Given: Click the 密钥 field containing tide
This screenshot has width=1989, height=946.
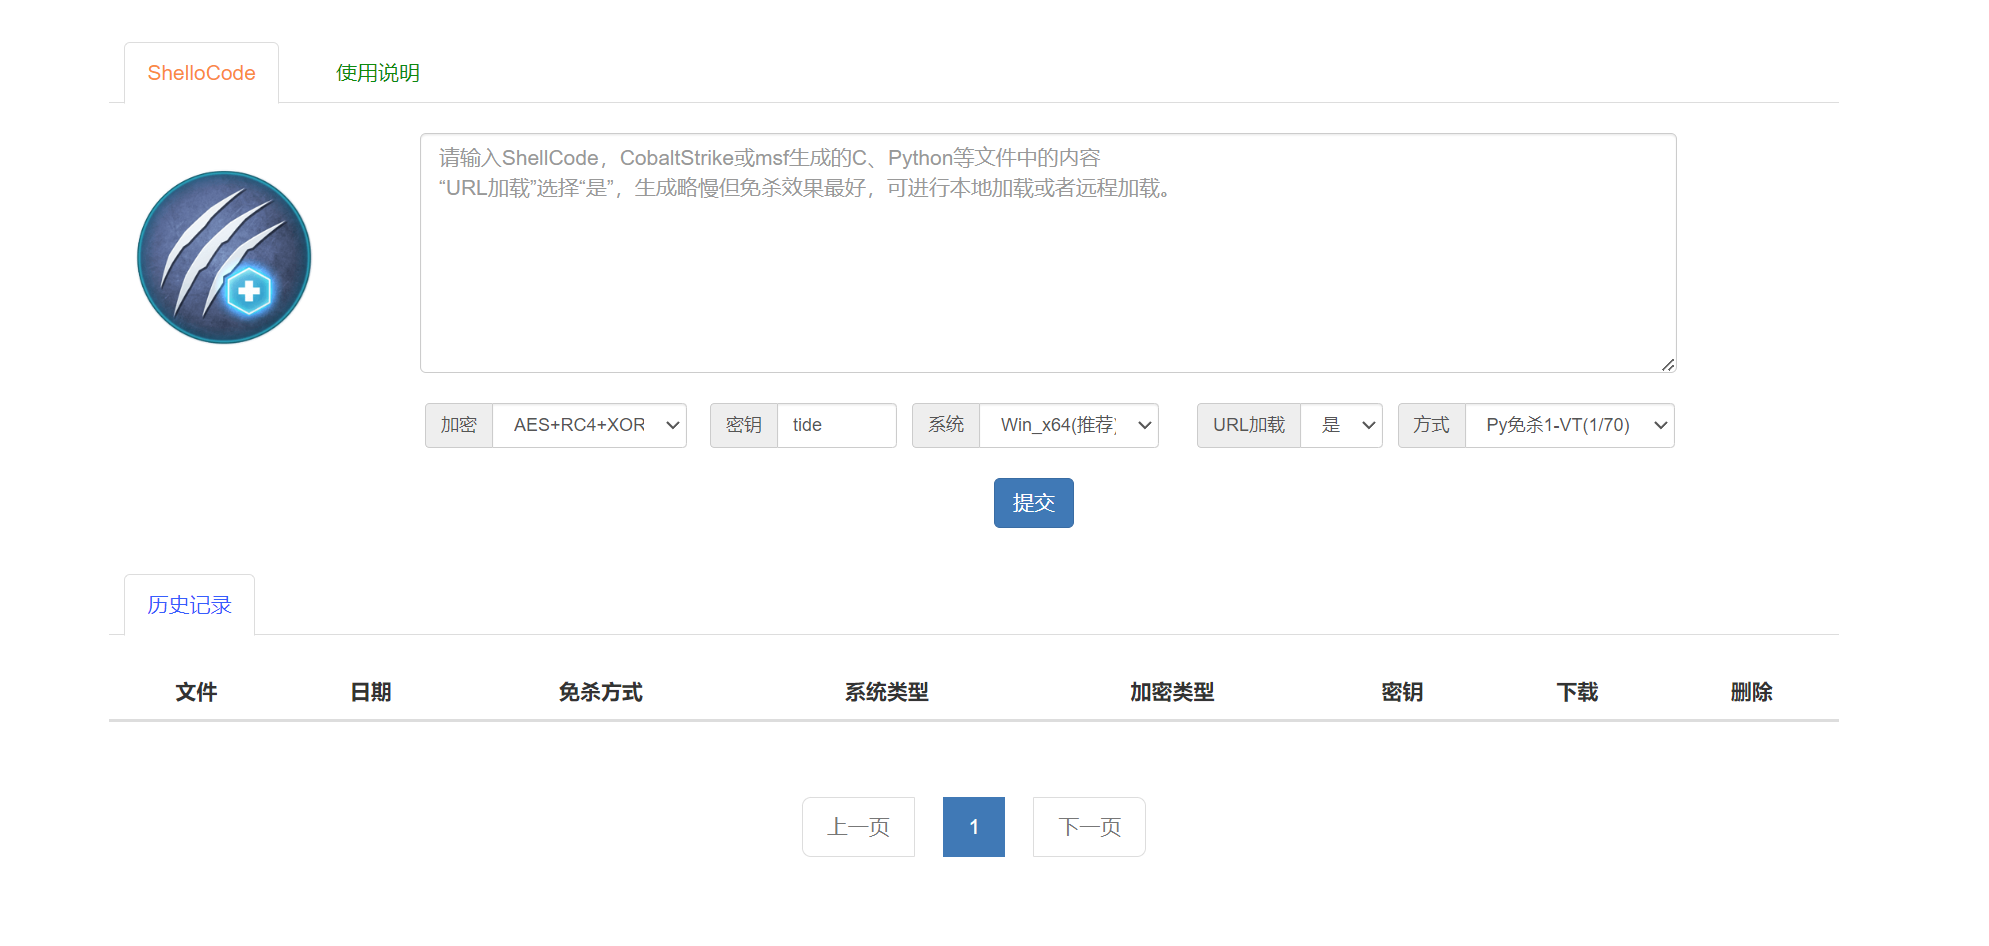Looking at the screenshot, I should click(x=836, y=425).
